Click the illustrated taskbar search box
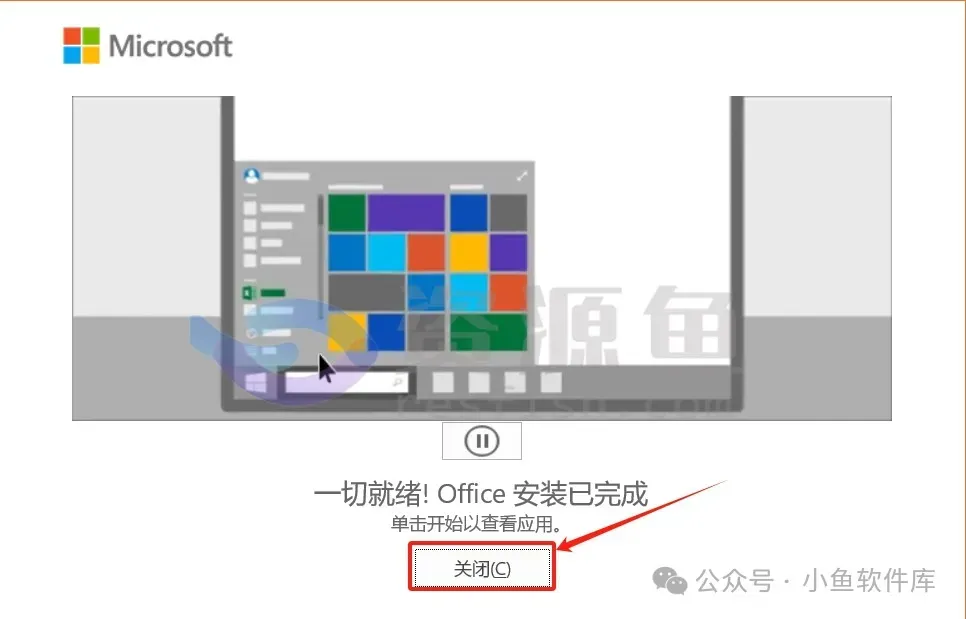This screenshot has width=966, height=619. point(346,382)
